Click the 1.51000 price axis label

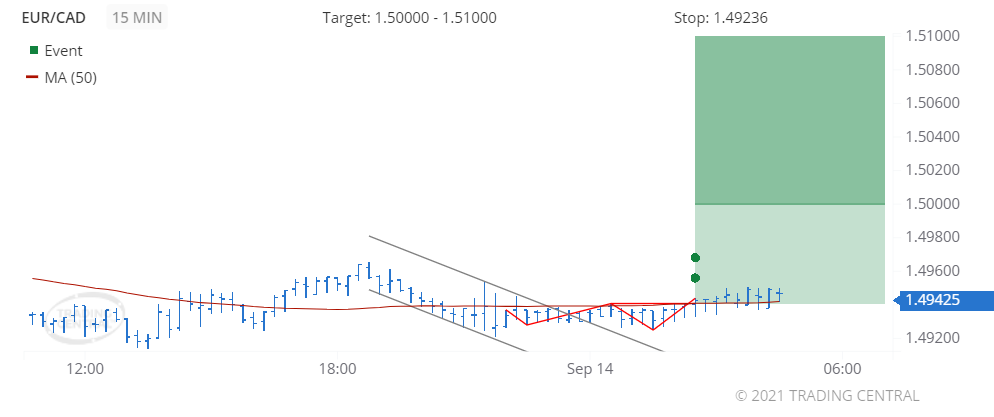[932, 36]
